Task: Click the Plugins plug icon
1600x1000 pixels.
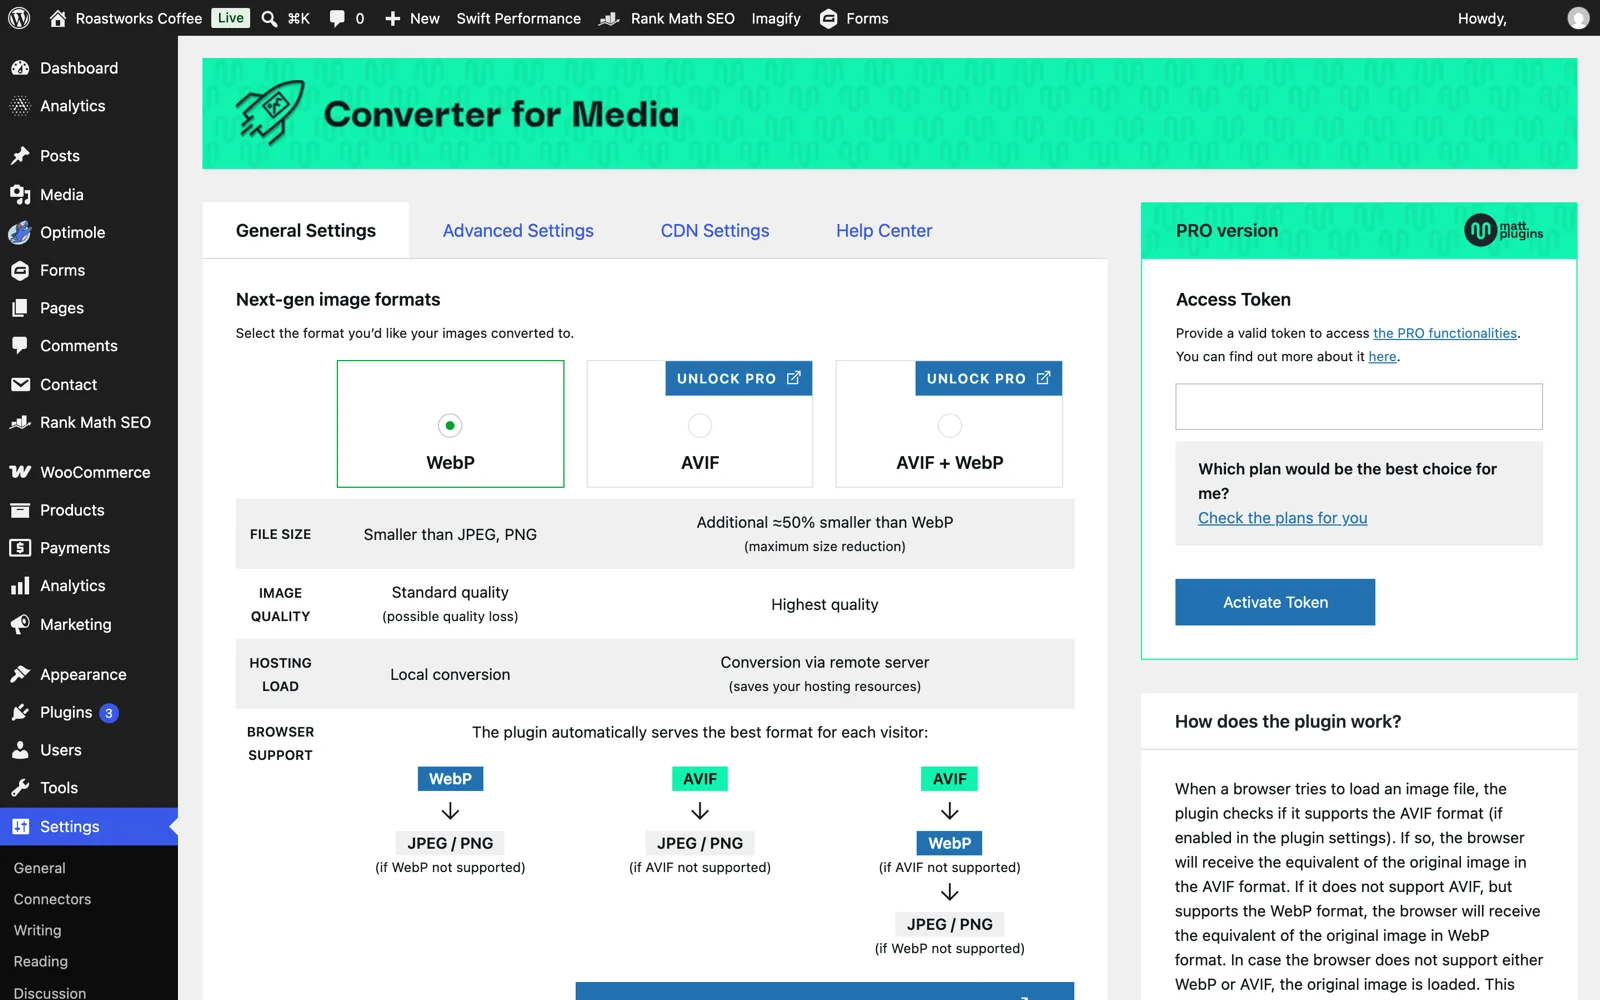Action: point(20,712)
